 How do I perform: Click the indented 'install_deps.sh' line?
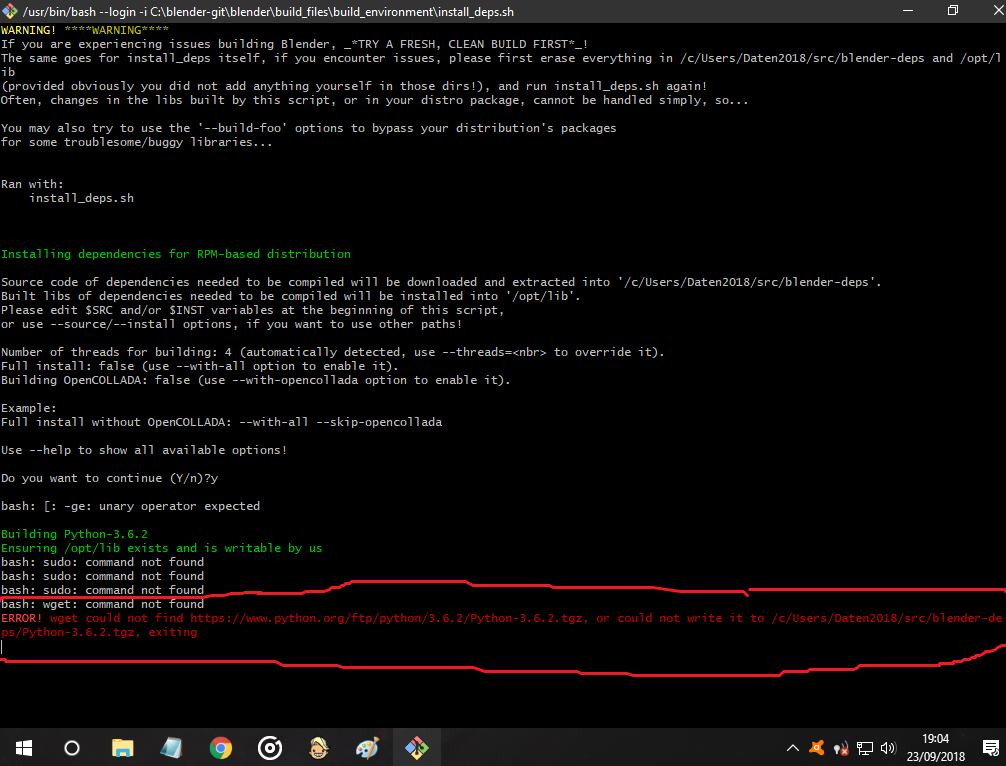pos(81,198)
